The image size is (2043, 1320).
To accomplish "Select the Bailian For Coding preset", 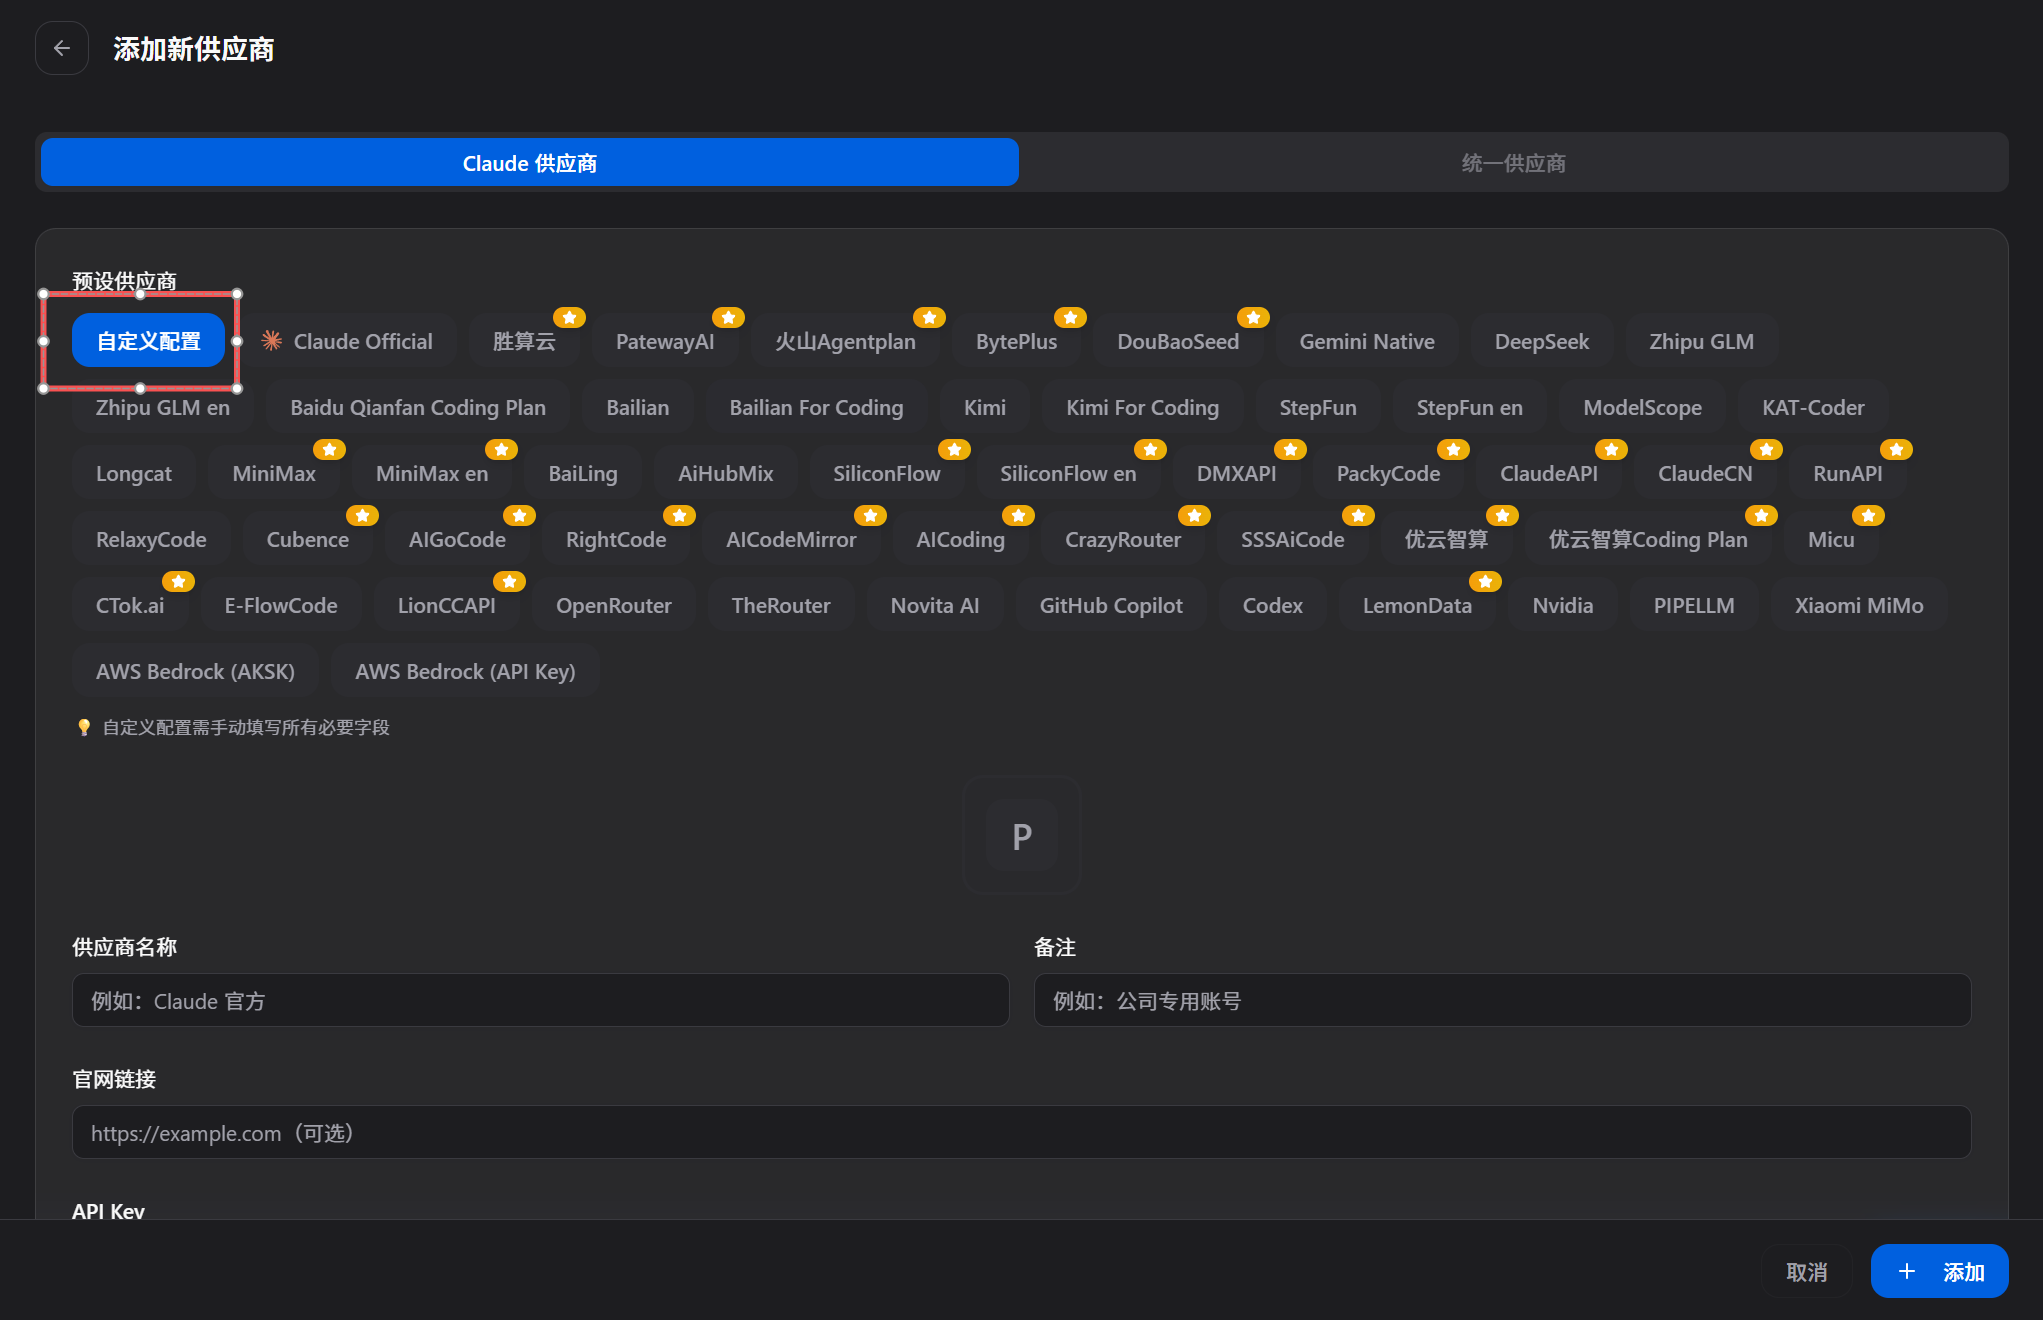I will click(x=816, y=407).
